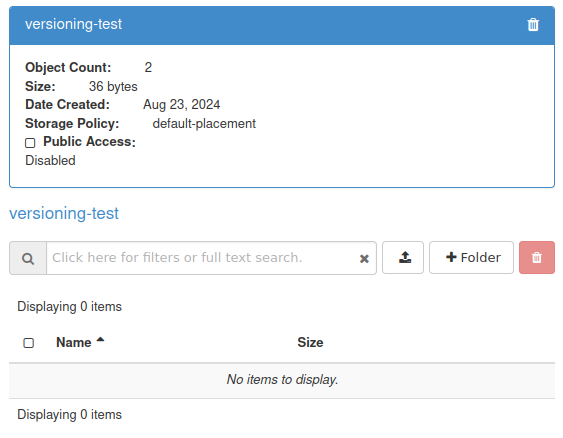Click the Public Access label
Image resolution: width=563 pixels, height=438 pixels.
(89, 141)
